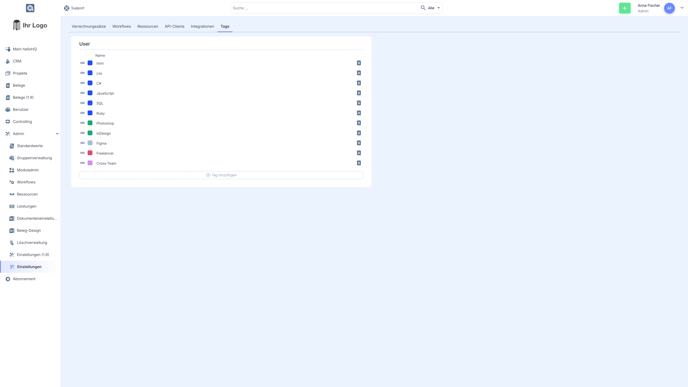Click the green plus quick-add button
The height and width of the screenshot is (387, 688).
tap(624, 8)
